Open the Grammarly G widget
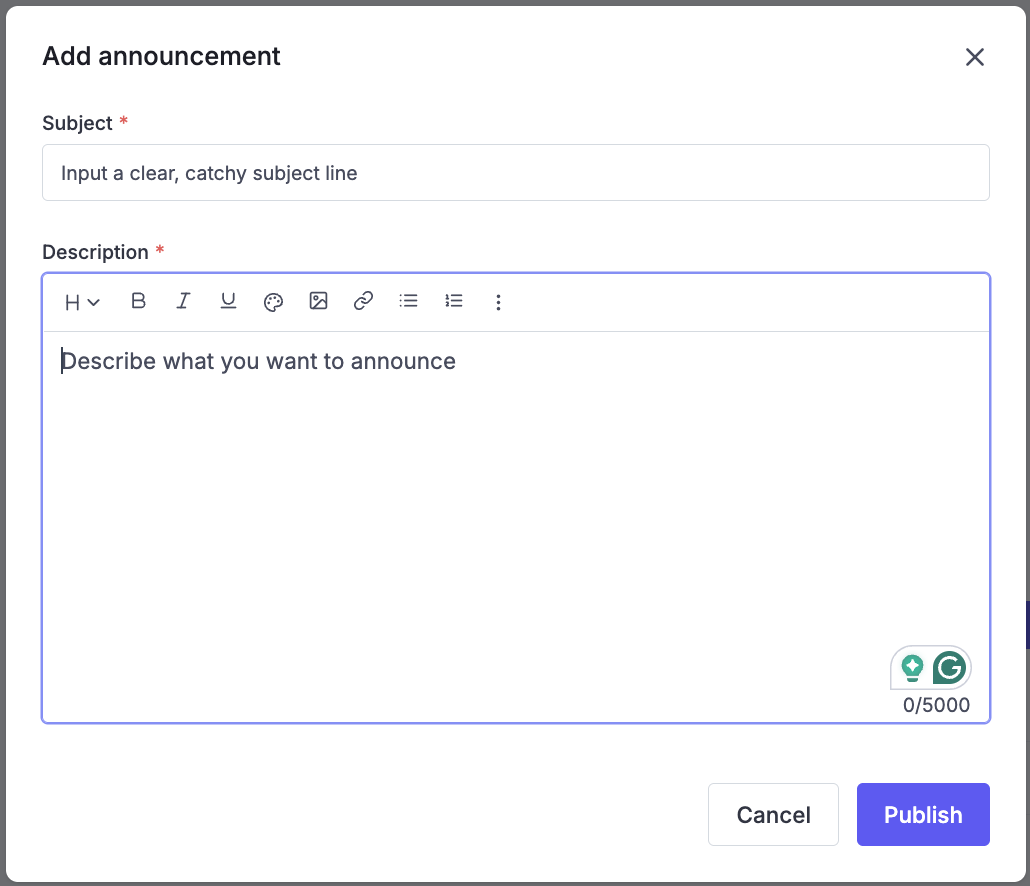 (x=949, y=667)
